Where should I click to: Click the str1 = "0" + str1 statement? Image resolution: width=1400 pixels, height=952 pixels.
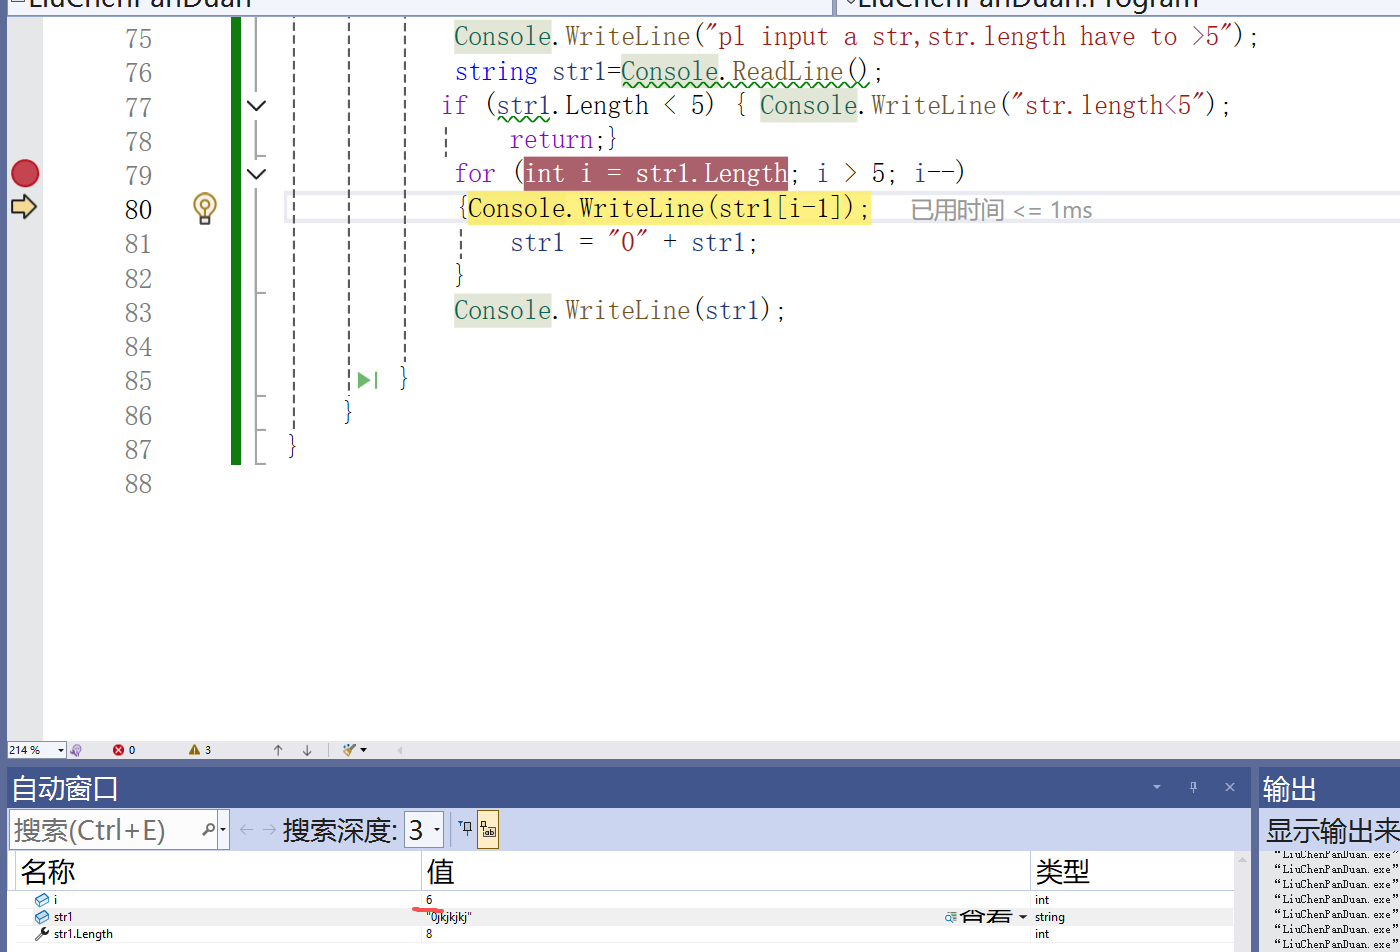[634, 242]
